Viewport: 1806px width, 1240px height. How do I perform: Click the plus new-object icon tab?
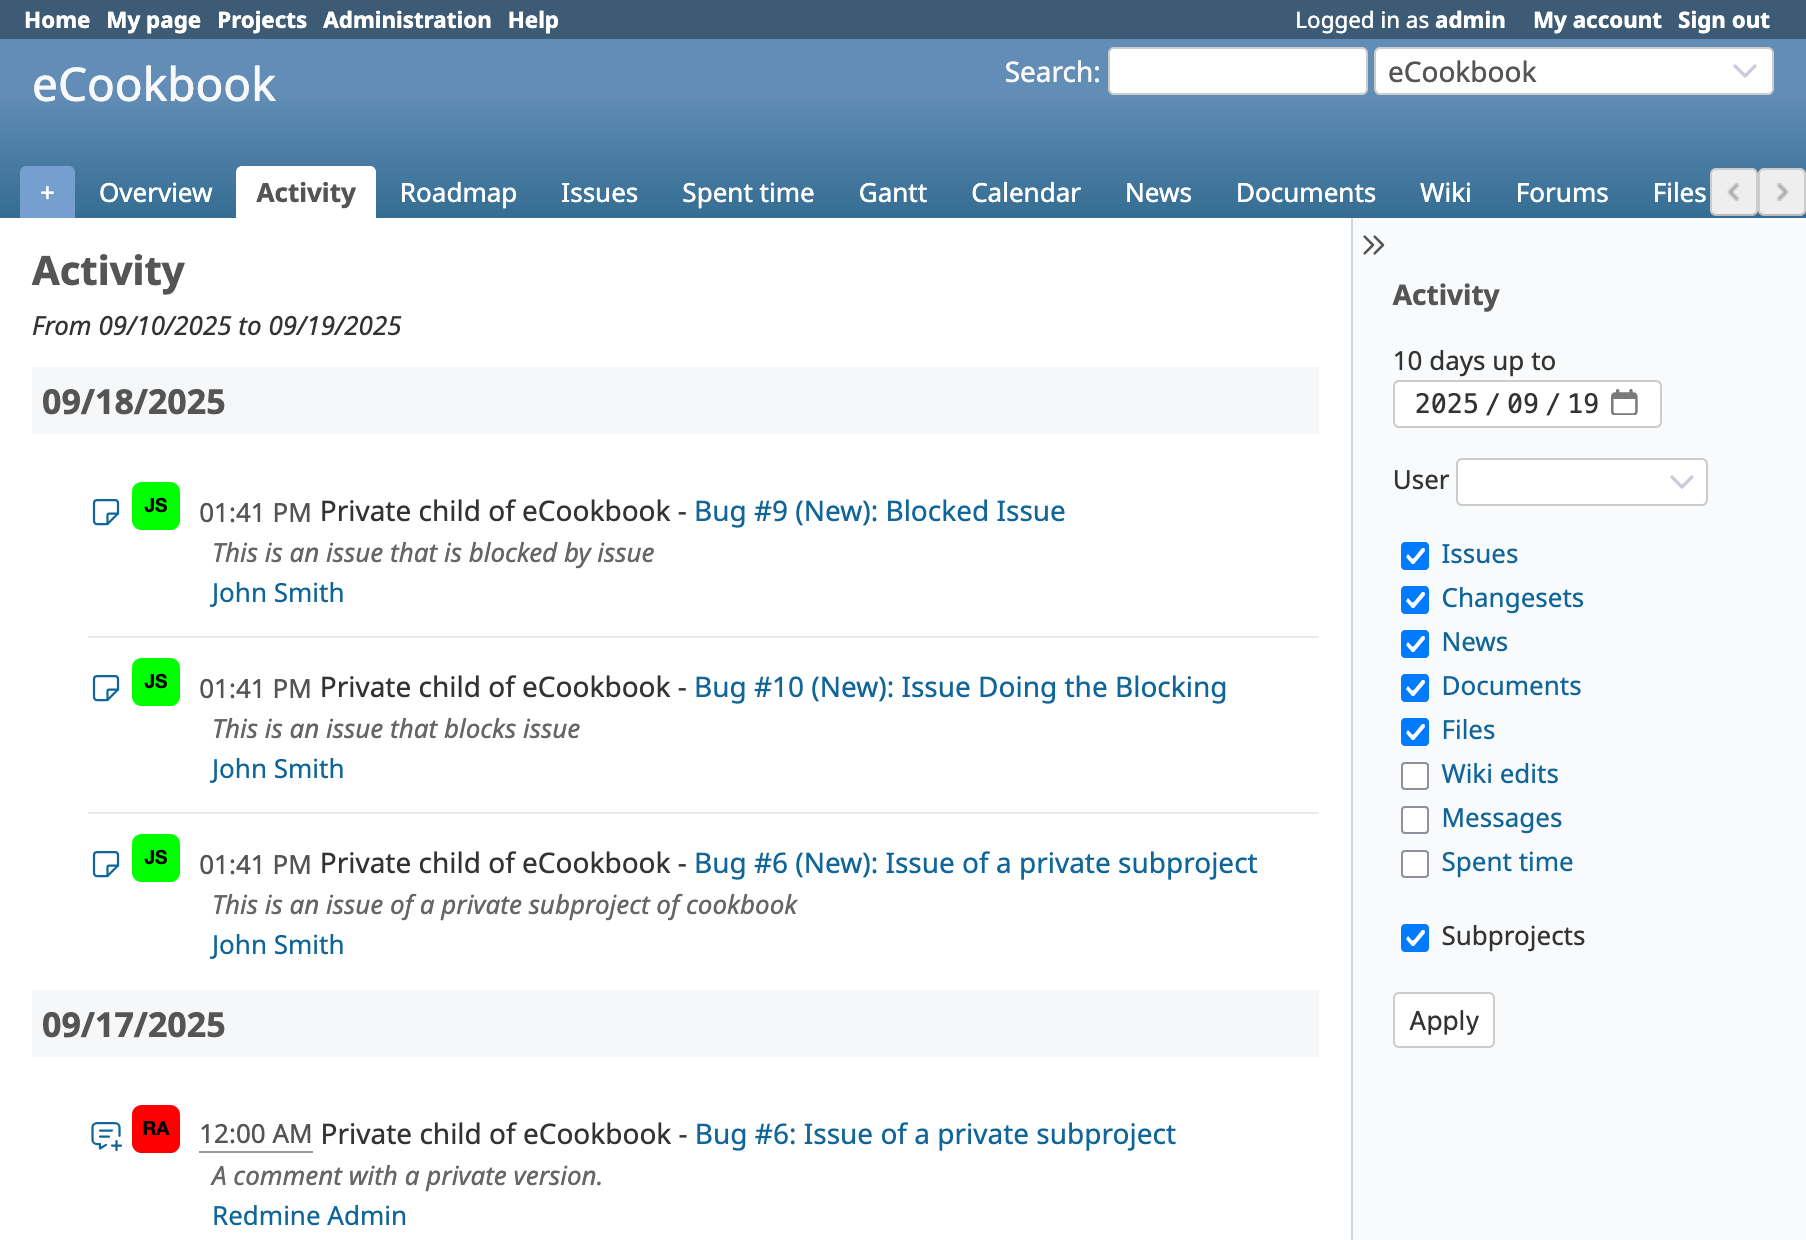tap(47, 192)
